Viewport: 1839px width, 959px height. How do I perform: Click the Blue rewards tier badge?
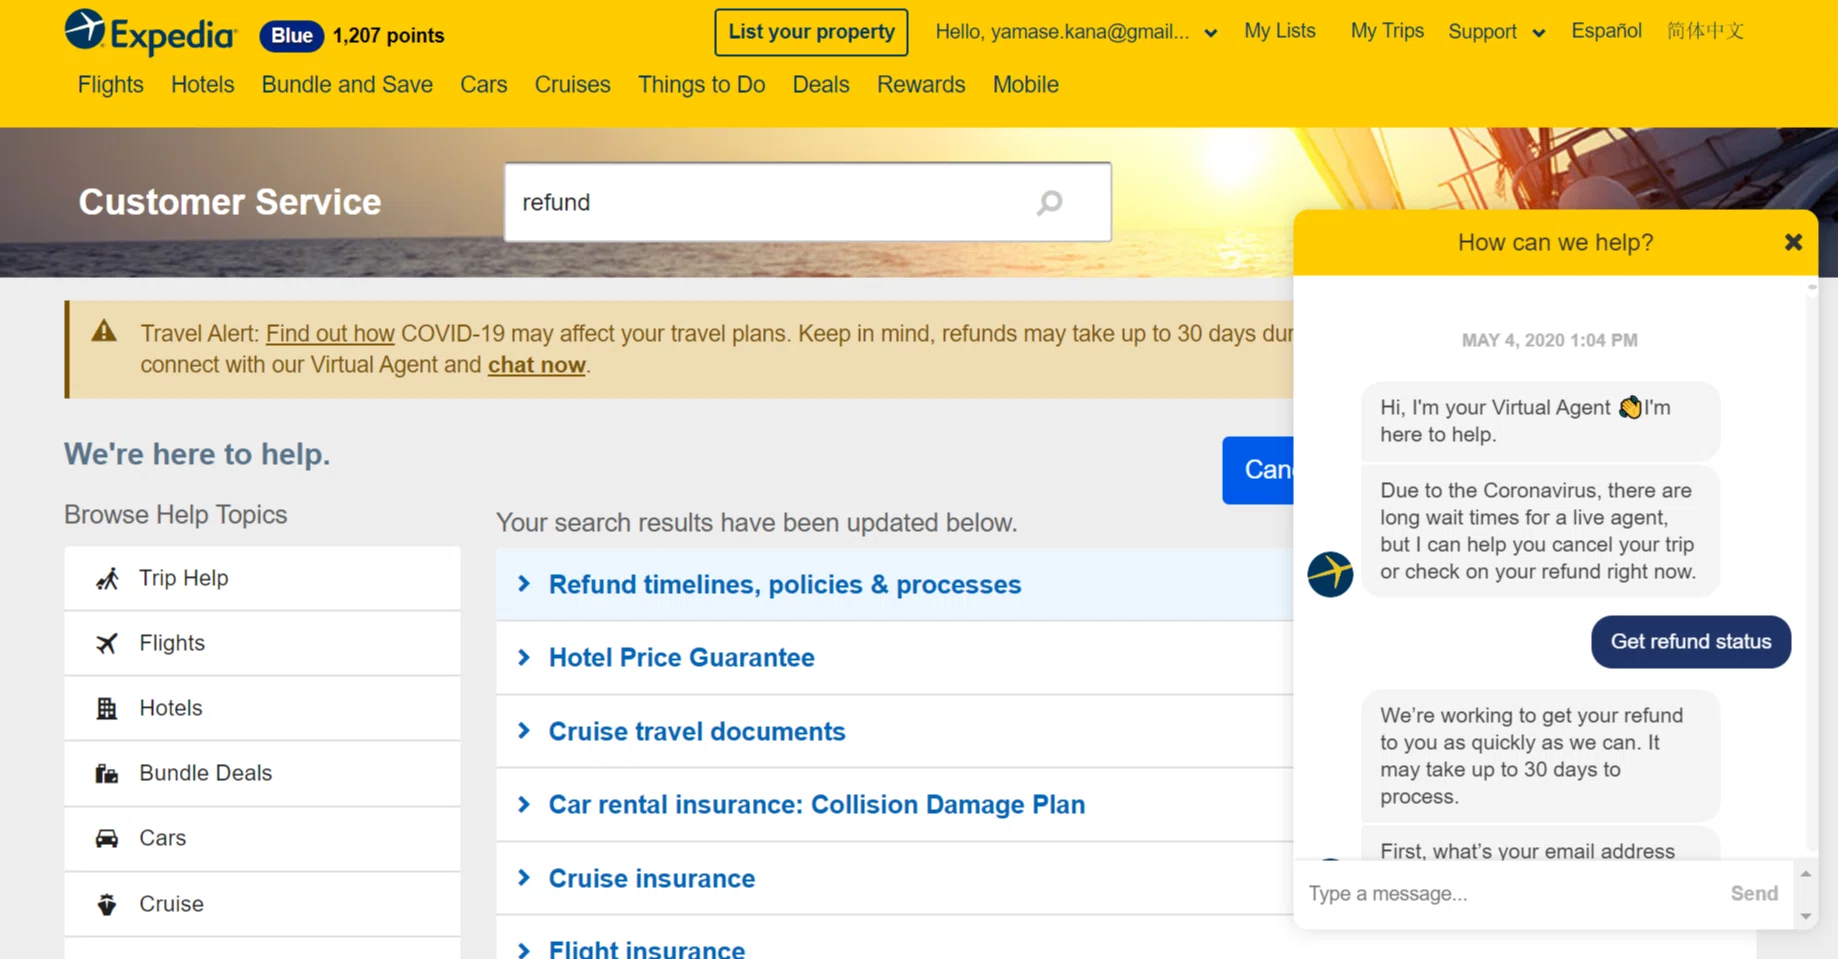[x=292, y=36]
